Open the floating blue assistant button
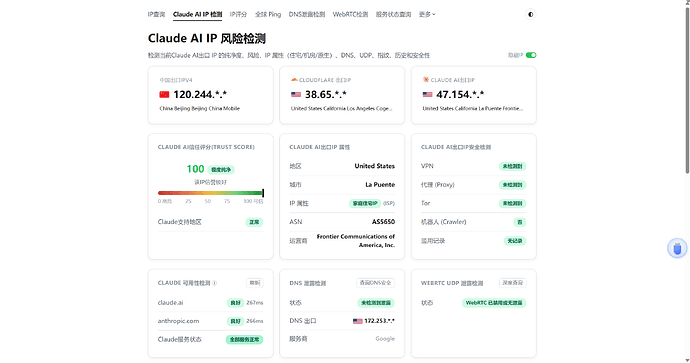 pos(677,249)
